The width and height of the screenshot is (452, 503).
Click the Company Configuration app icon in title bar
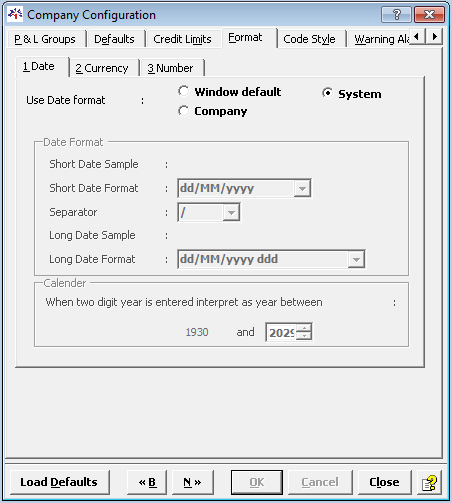click(x=15, y=15)
